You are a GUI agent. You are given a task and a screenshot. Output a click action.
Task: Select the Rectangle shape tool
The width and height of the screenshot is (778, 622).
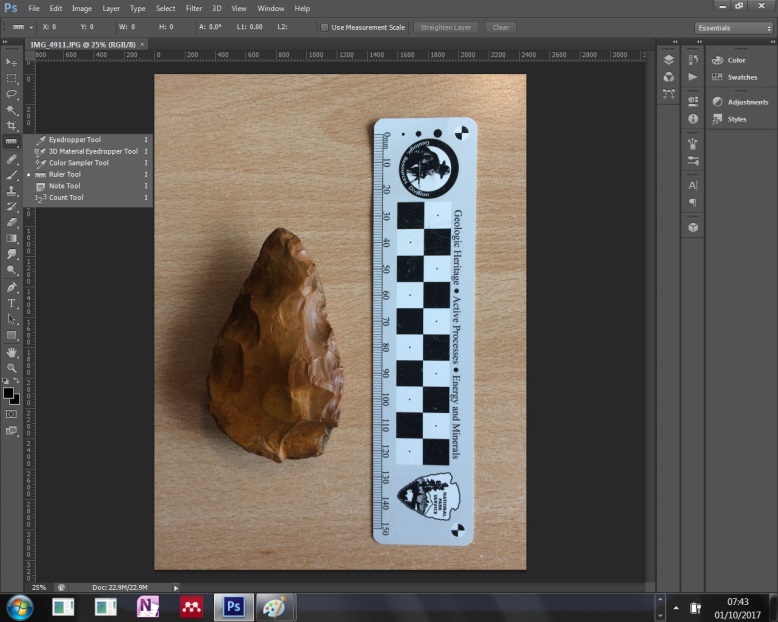tap(11, 335)
